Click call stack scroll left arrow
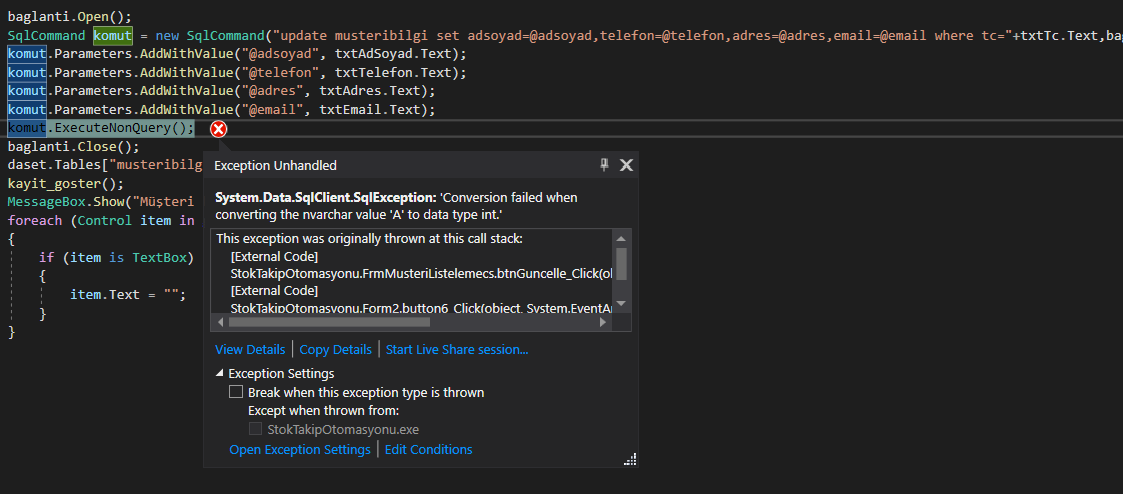The width and height of the screenshot is (1123, 494). [x=218, y=322]
